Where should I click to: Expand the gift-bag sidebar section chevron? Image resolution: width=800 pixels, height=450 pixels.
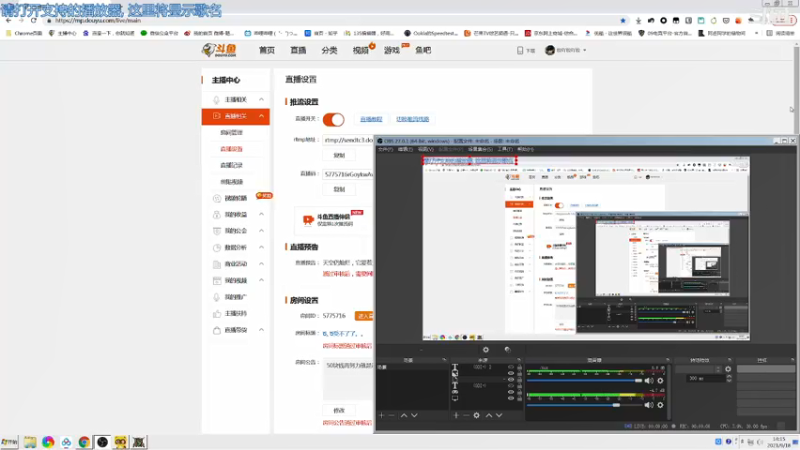click(x=261, y=330)
